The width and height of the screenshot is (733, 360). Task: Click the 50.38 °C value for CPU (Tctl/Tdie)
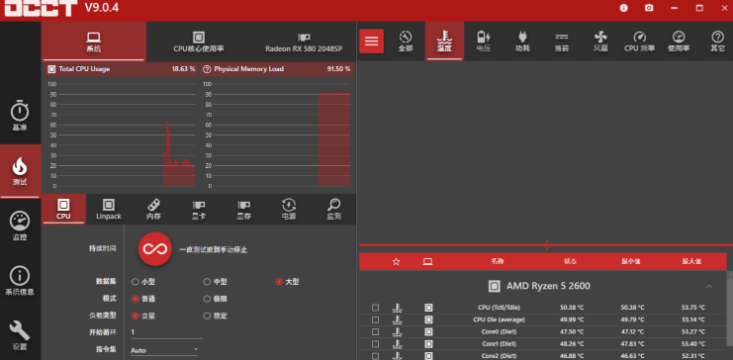tap(571, 308)
